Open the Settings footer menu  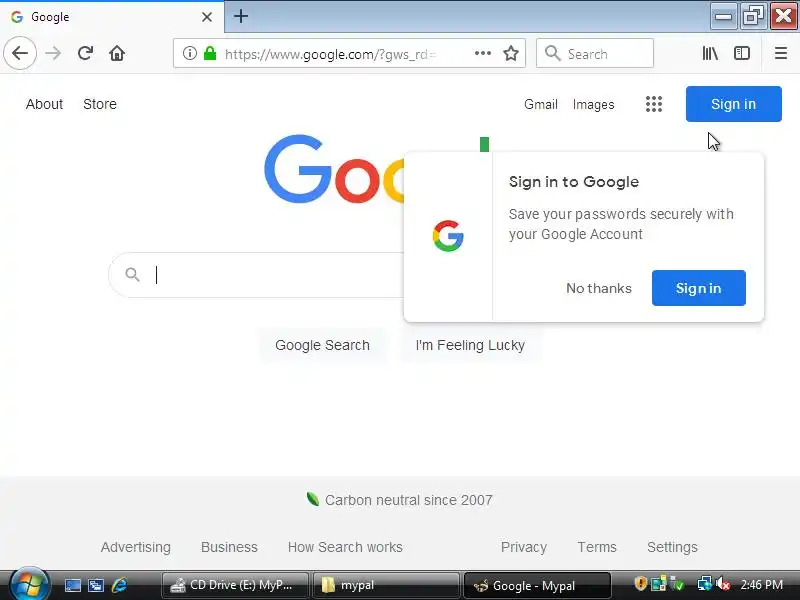(672, 547)
